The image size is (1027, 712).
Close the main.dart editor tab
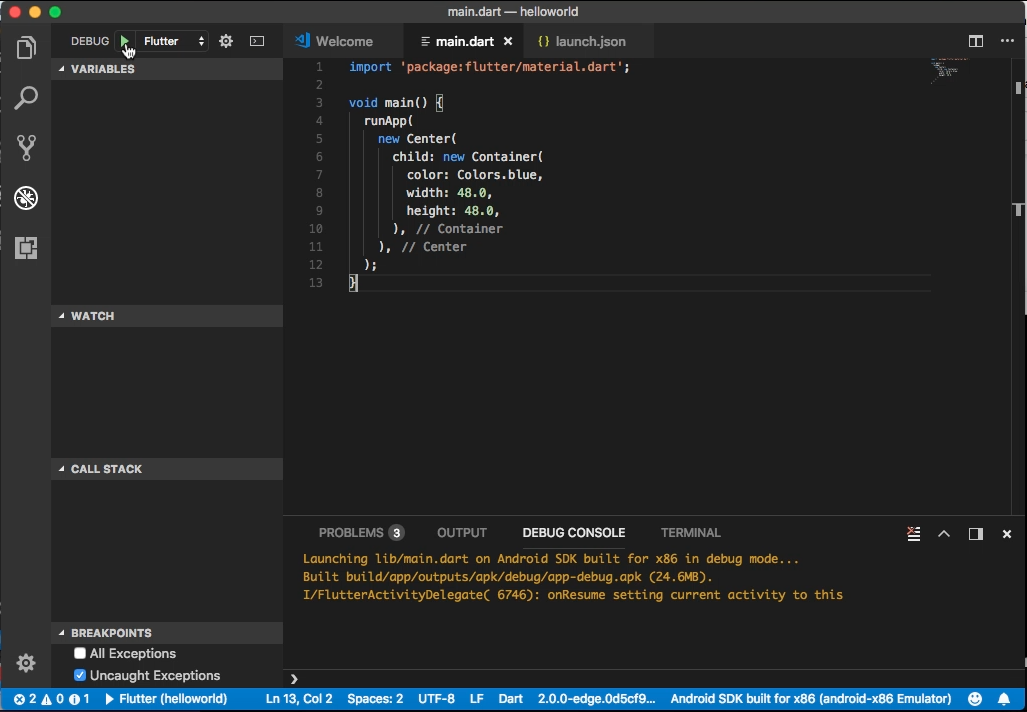pyautogui.click(x=508, y=41)
